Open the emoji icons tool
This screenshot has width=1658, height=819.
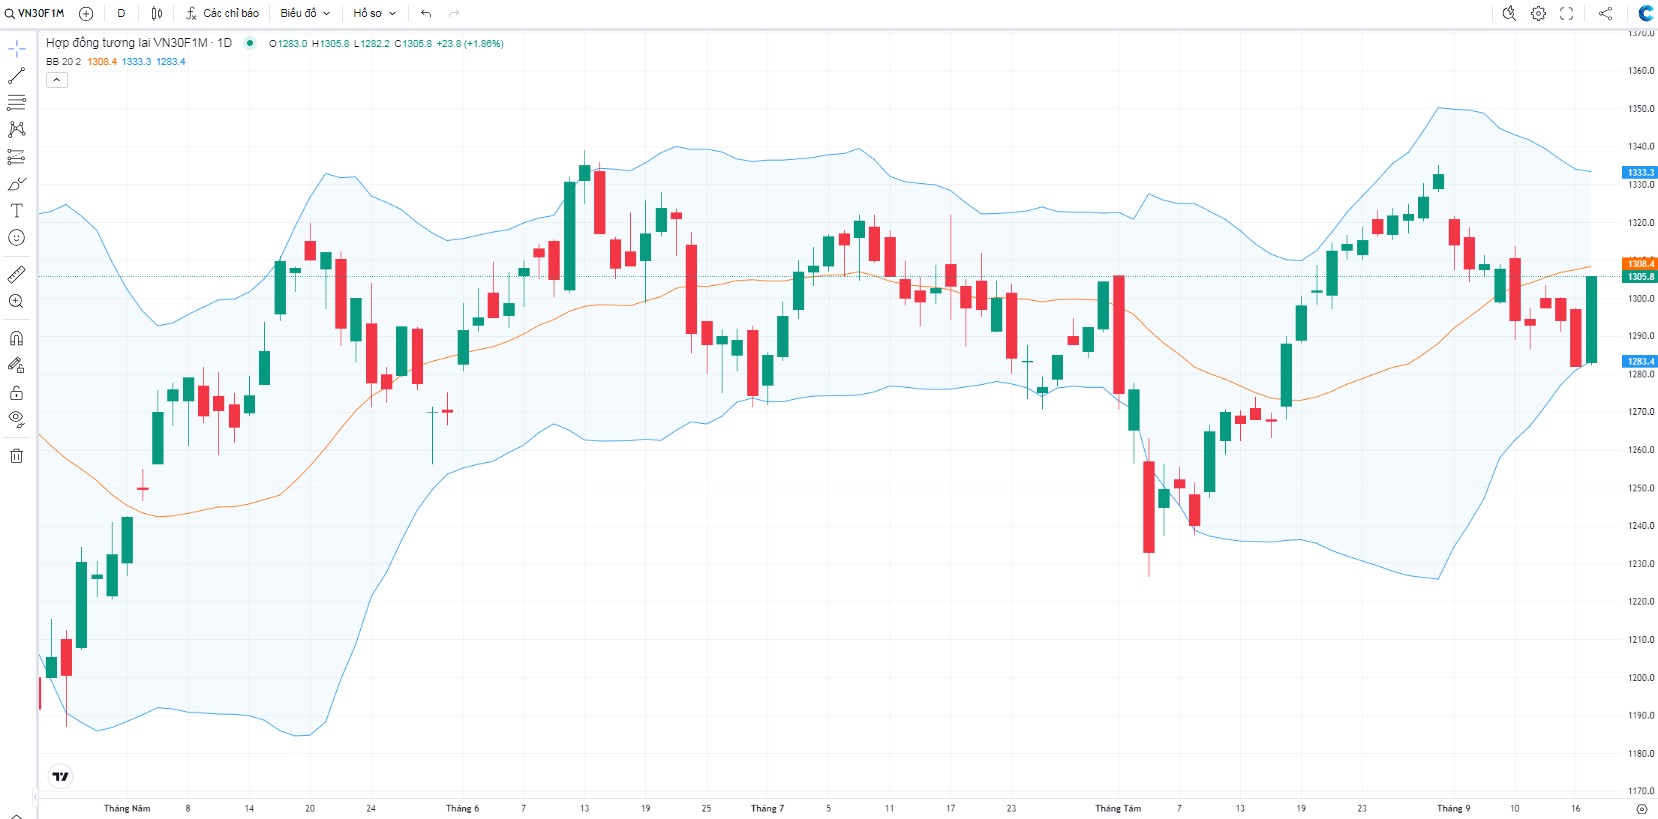coord(17,238)
